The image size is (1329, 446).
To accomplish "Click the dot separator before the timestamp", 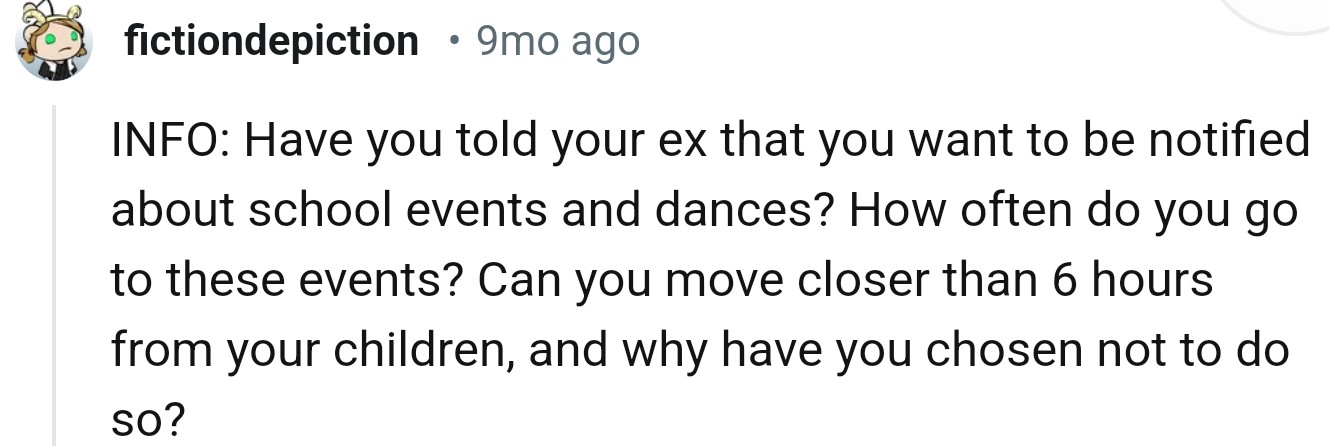I will [x=454, y=42].
